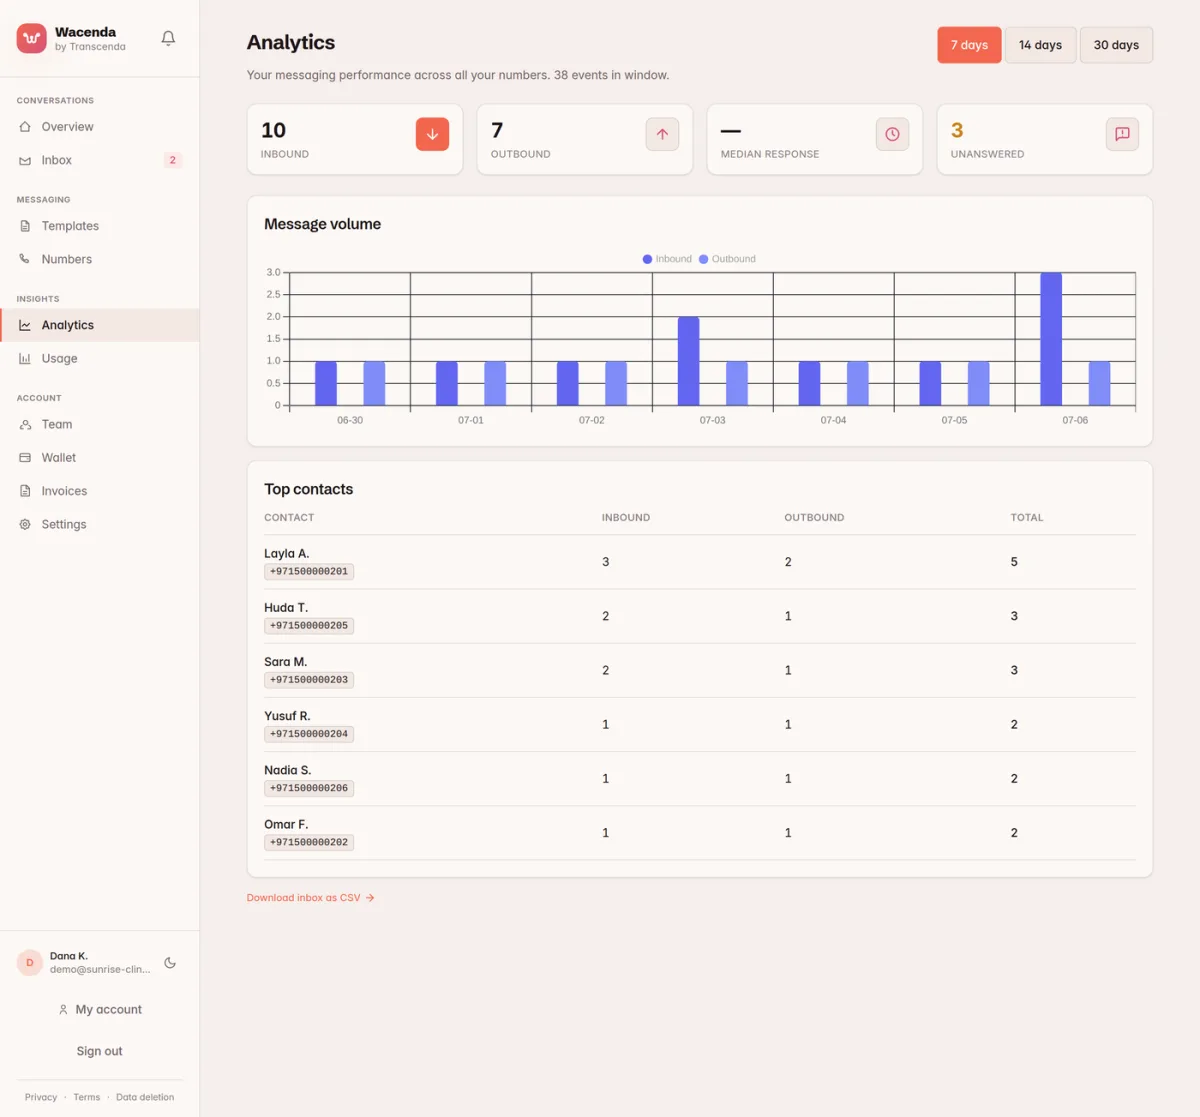Click the 10 inbound count
Screen dimensions: 1200x1117
[274, 130]
